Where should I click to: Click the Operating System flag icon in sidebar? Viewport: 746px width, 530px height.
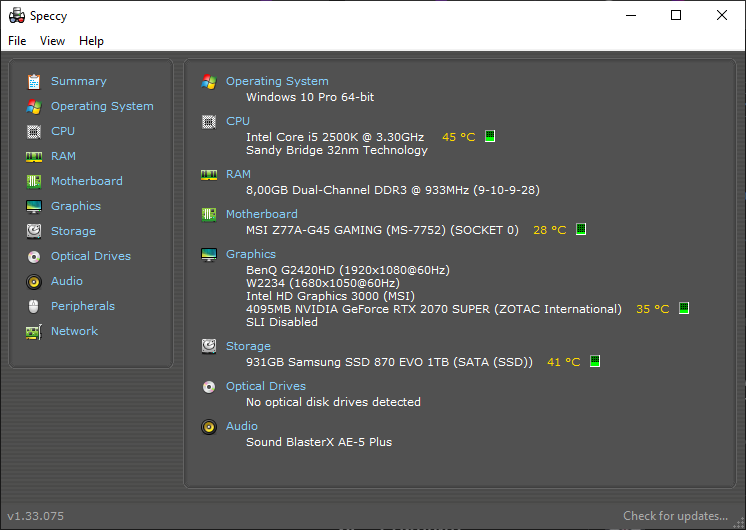point(34,107)
